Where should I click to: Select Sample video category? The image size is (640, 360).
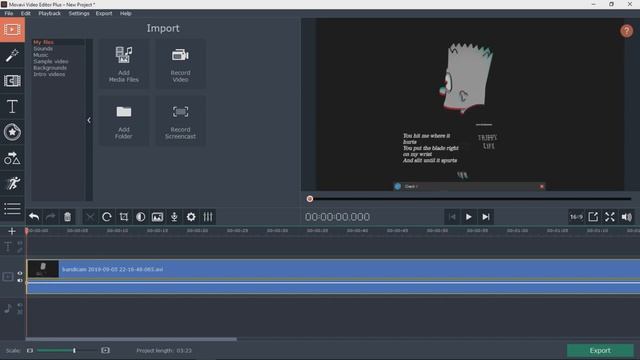pyautogui.click(x=51, y=61)
